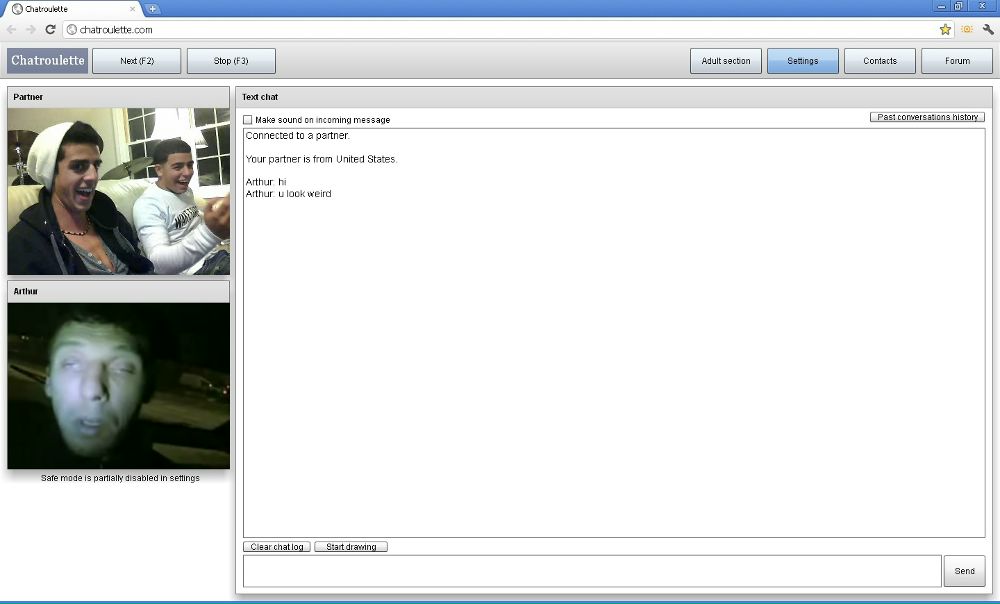
Task: Open the wrench menu in Chrome
Action: click(x=988, y=29)
